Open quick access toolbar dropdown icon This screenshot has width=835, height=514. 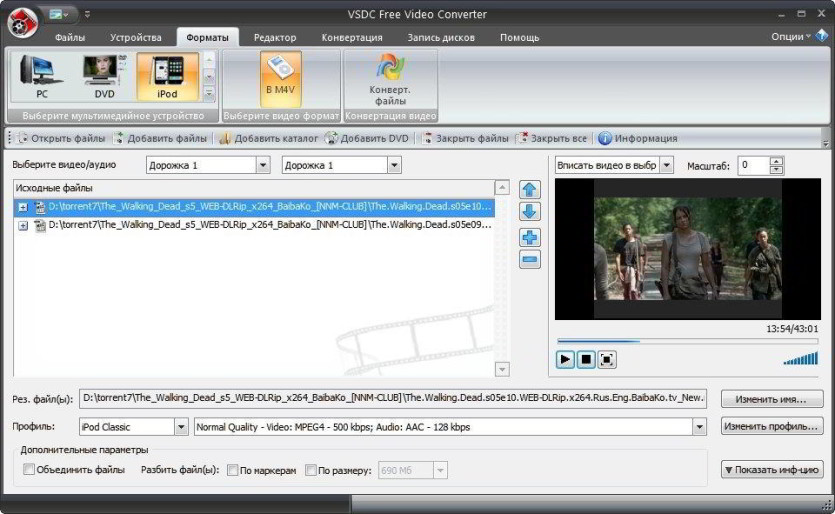point(59,14)
